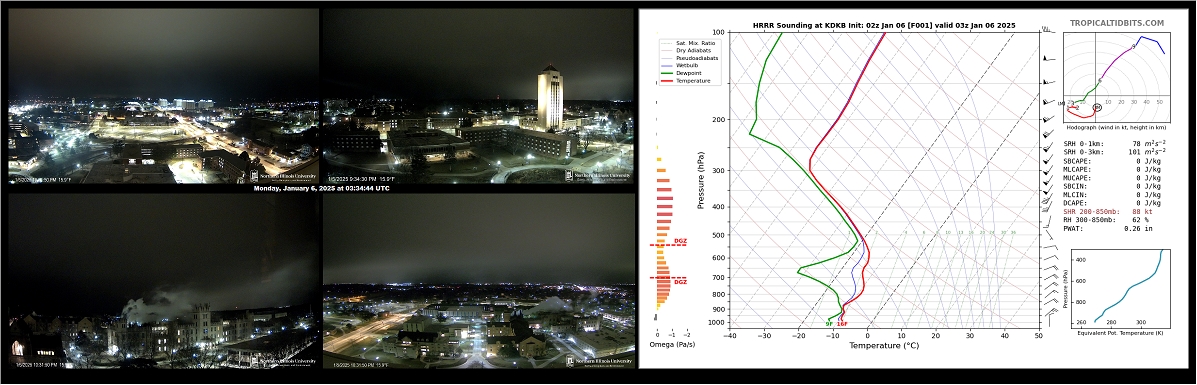Viewport: 1197px width, 385px height.
Task: Click the '-40' temperature tick label
Action: click(729, 335)
